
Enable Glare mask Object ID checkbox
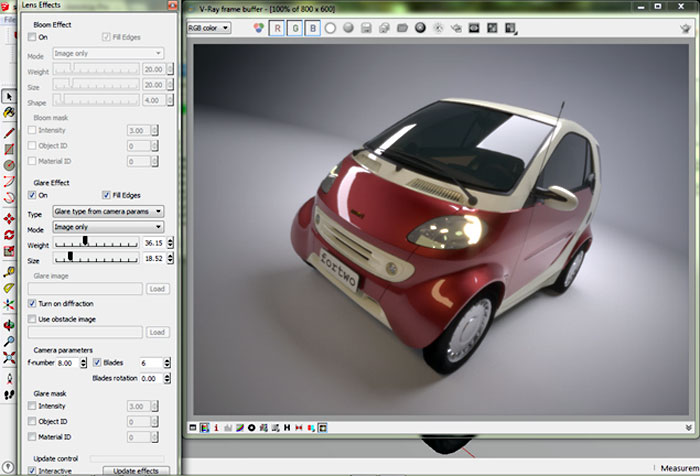[x=32, y=422]
